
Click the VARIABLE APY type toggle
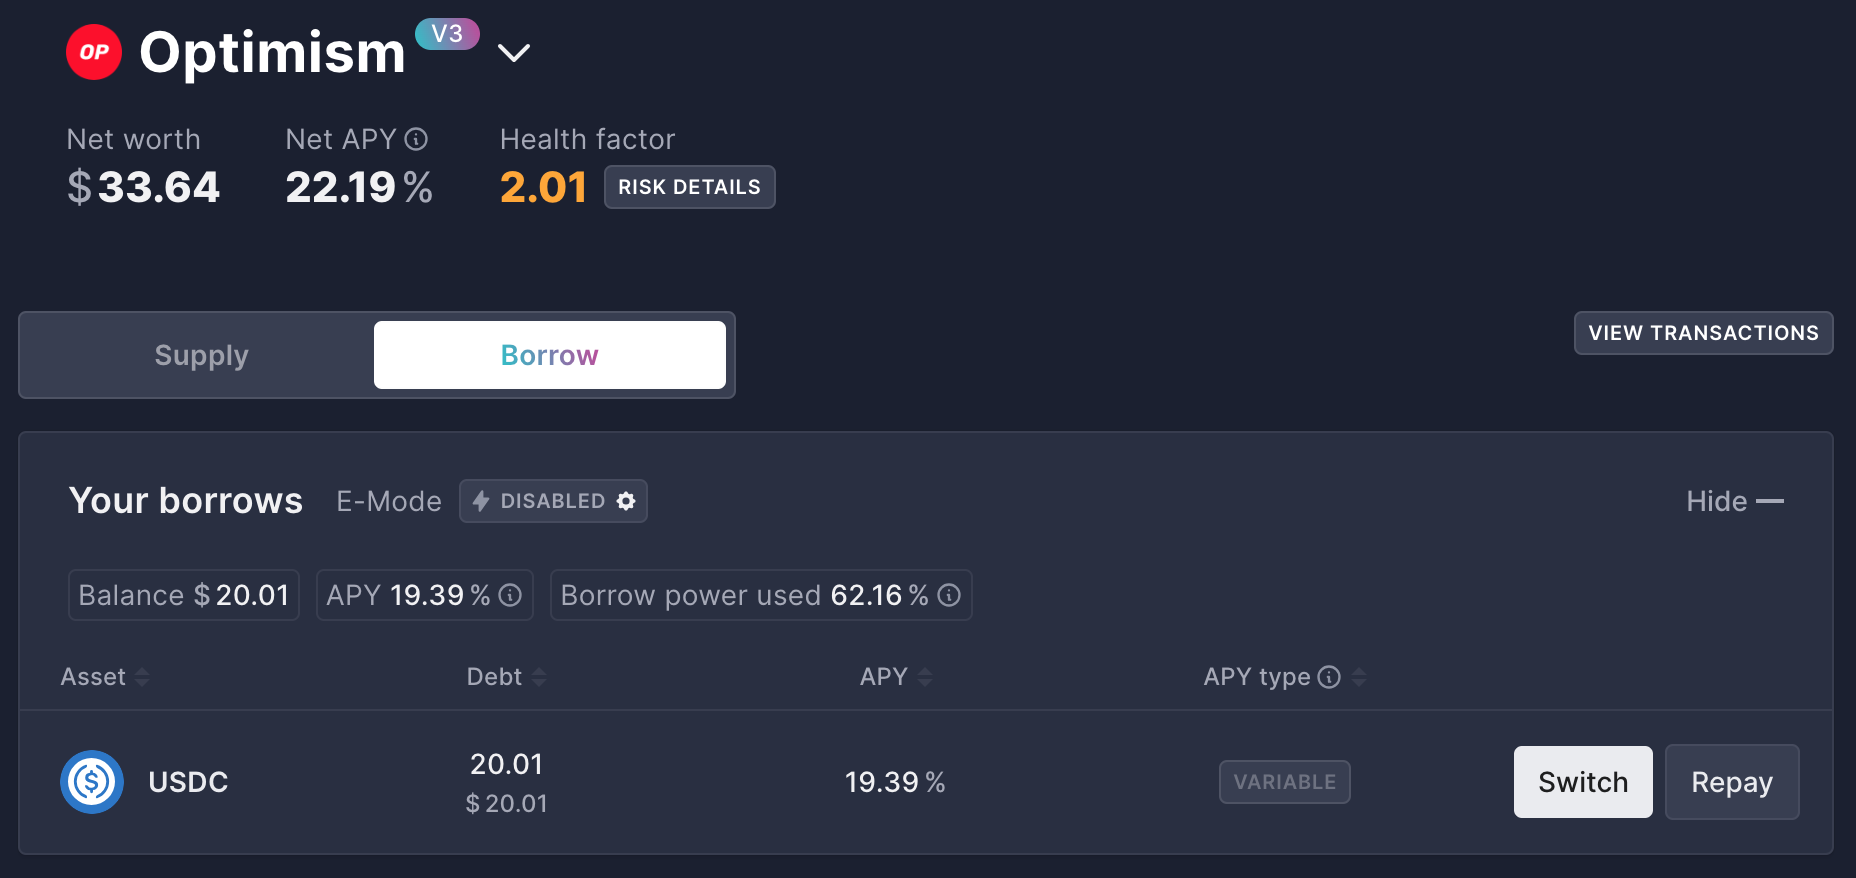pyautogui.click(x=1284, y=782)
